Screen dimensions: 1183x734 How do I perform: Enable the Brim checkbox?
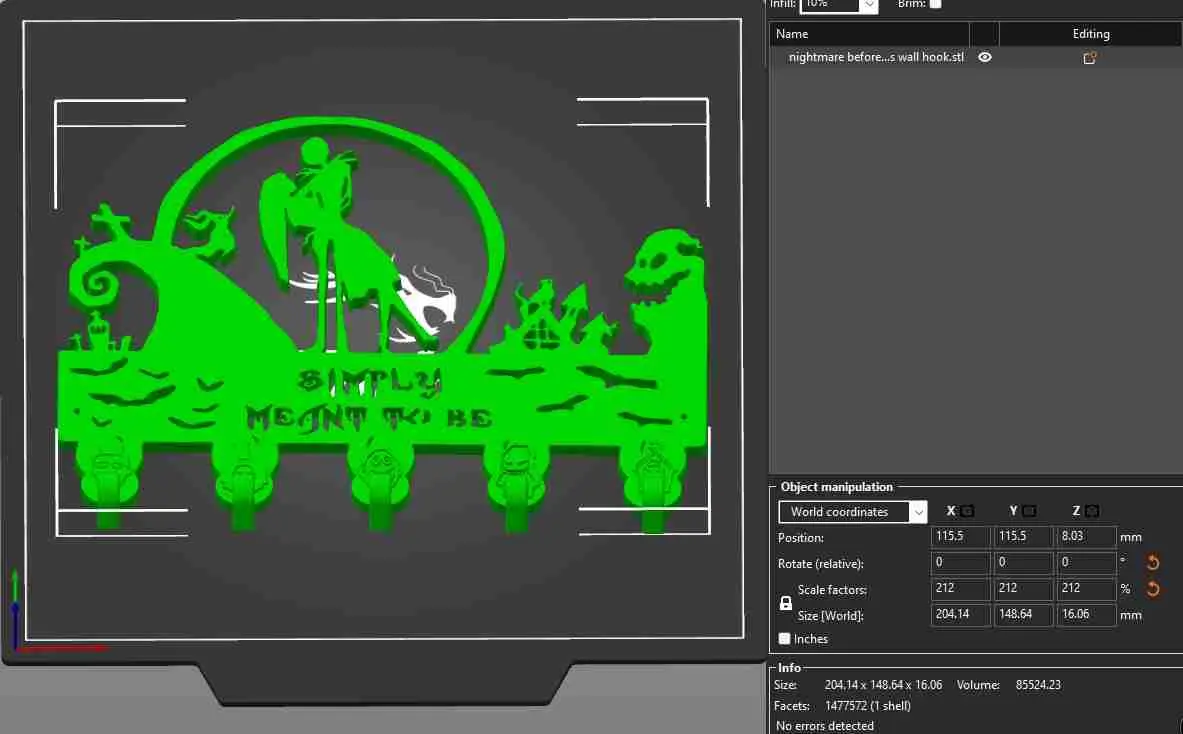[x=935, y=4]
